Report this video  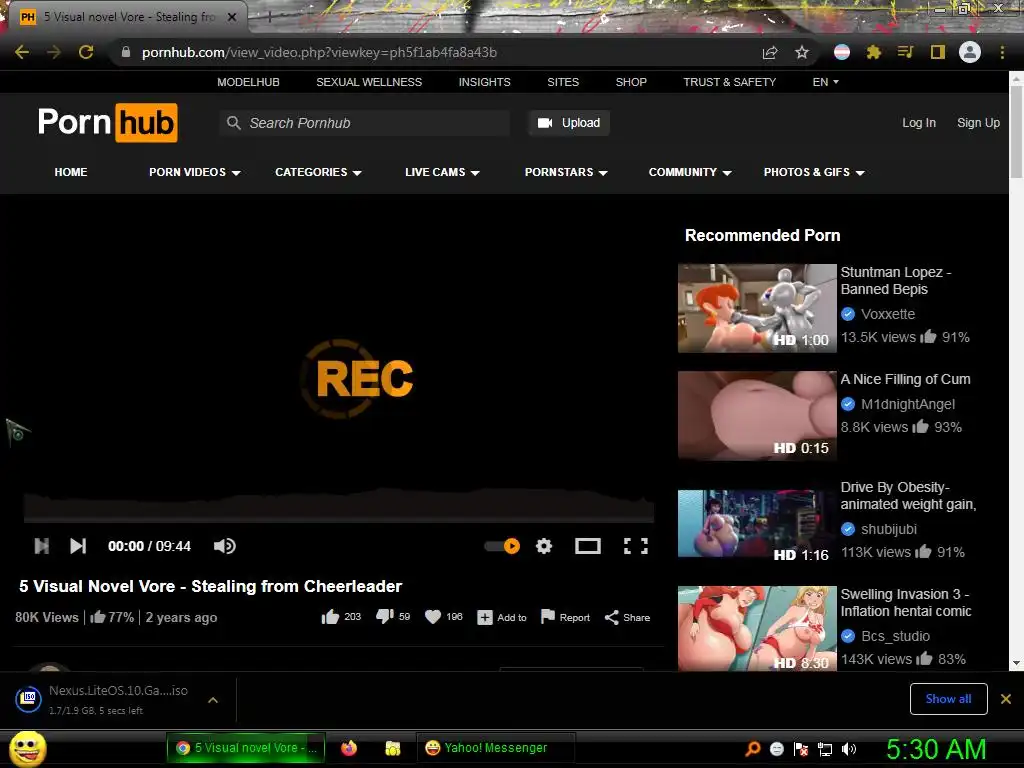click(x=565, y=617)
